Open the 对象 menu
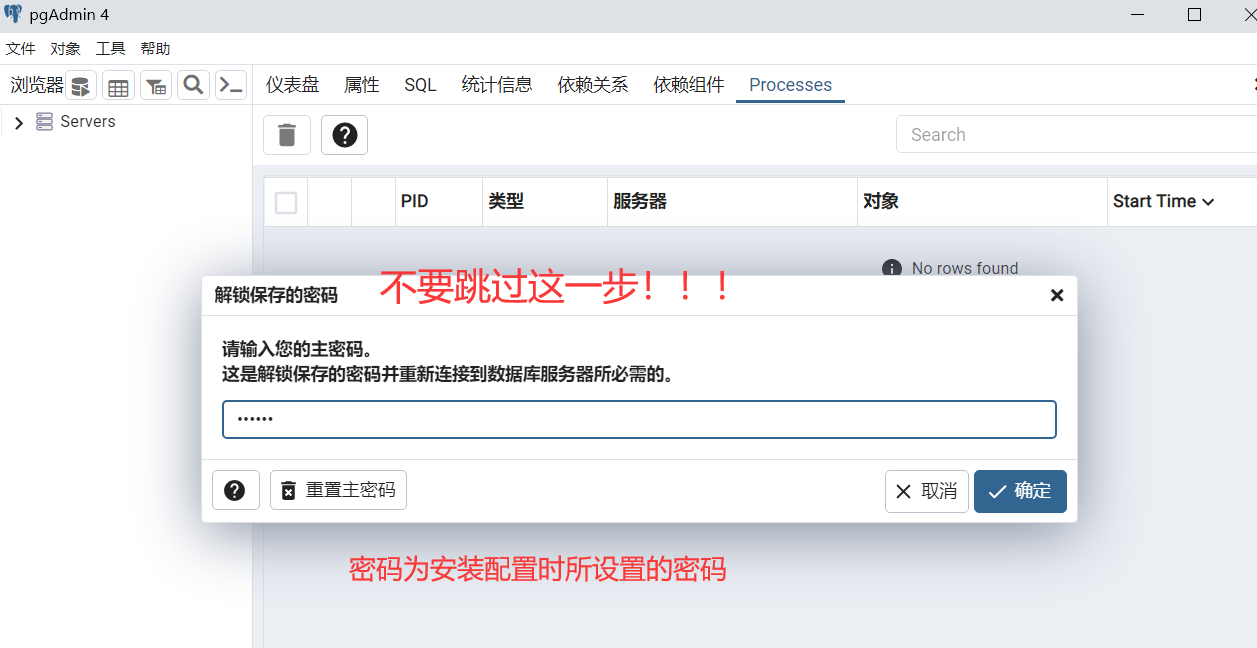 click(x=65, y=49)
